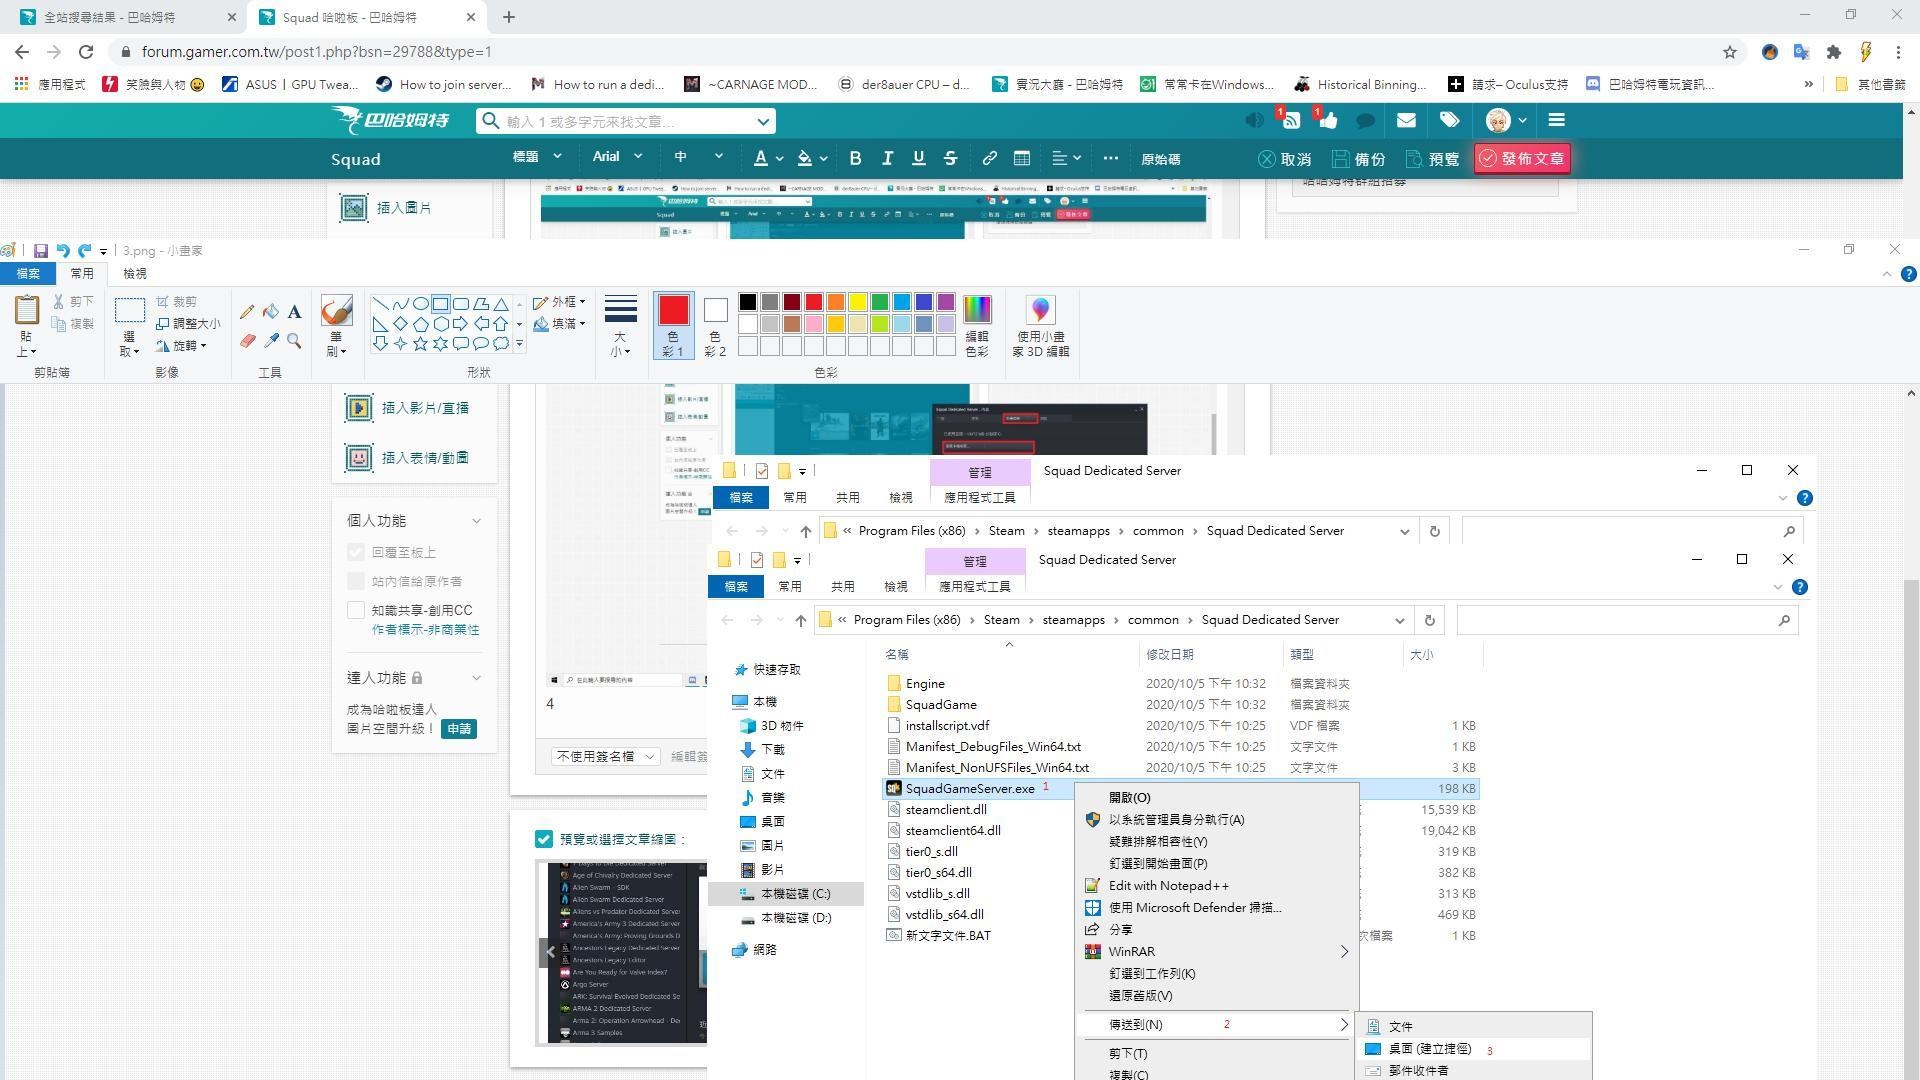Screen dimensions: 1920x1080
Task: Click Paint's Crop (裁剪) tool
Action: pos(177,301)
